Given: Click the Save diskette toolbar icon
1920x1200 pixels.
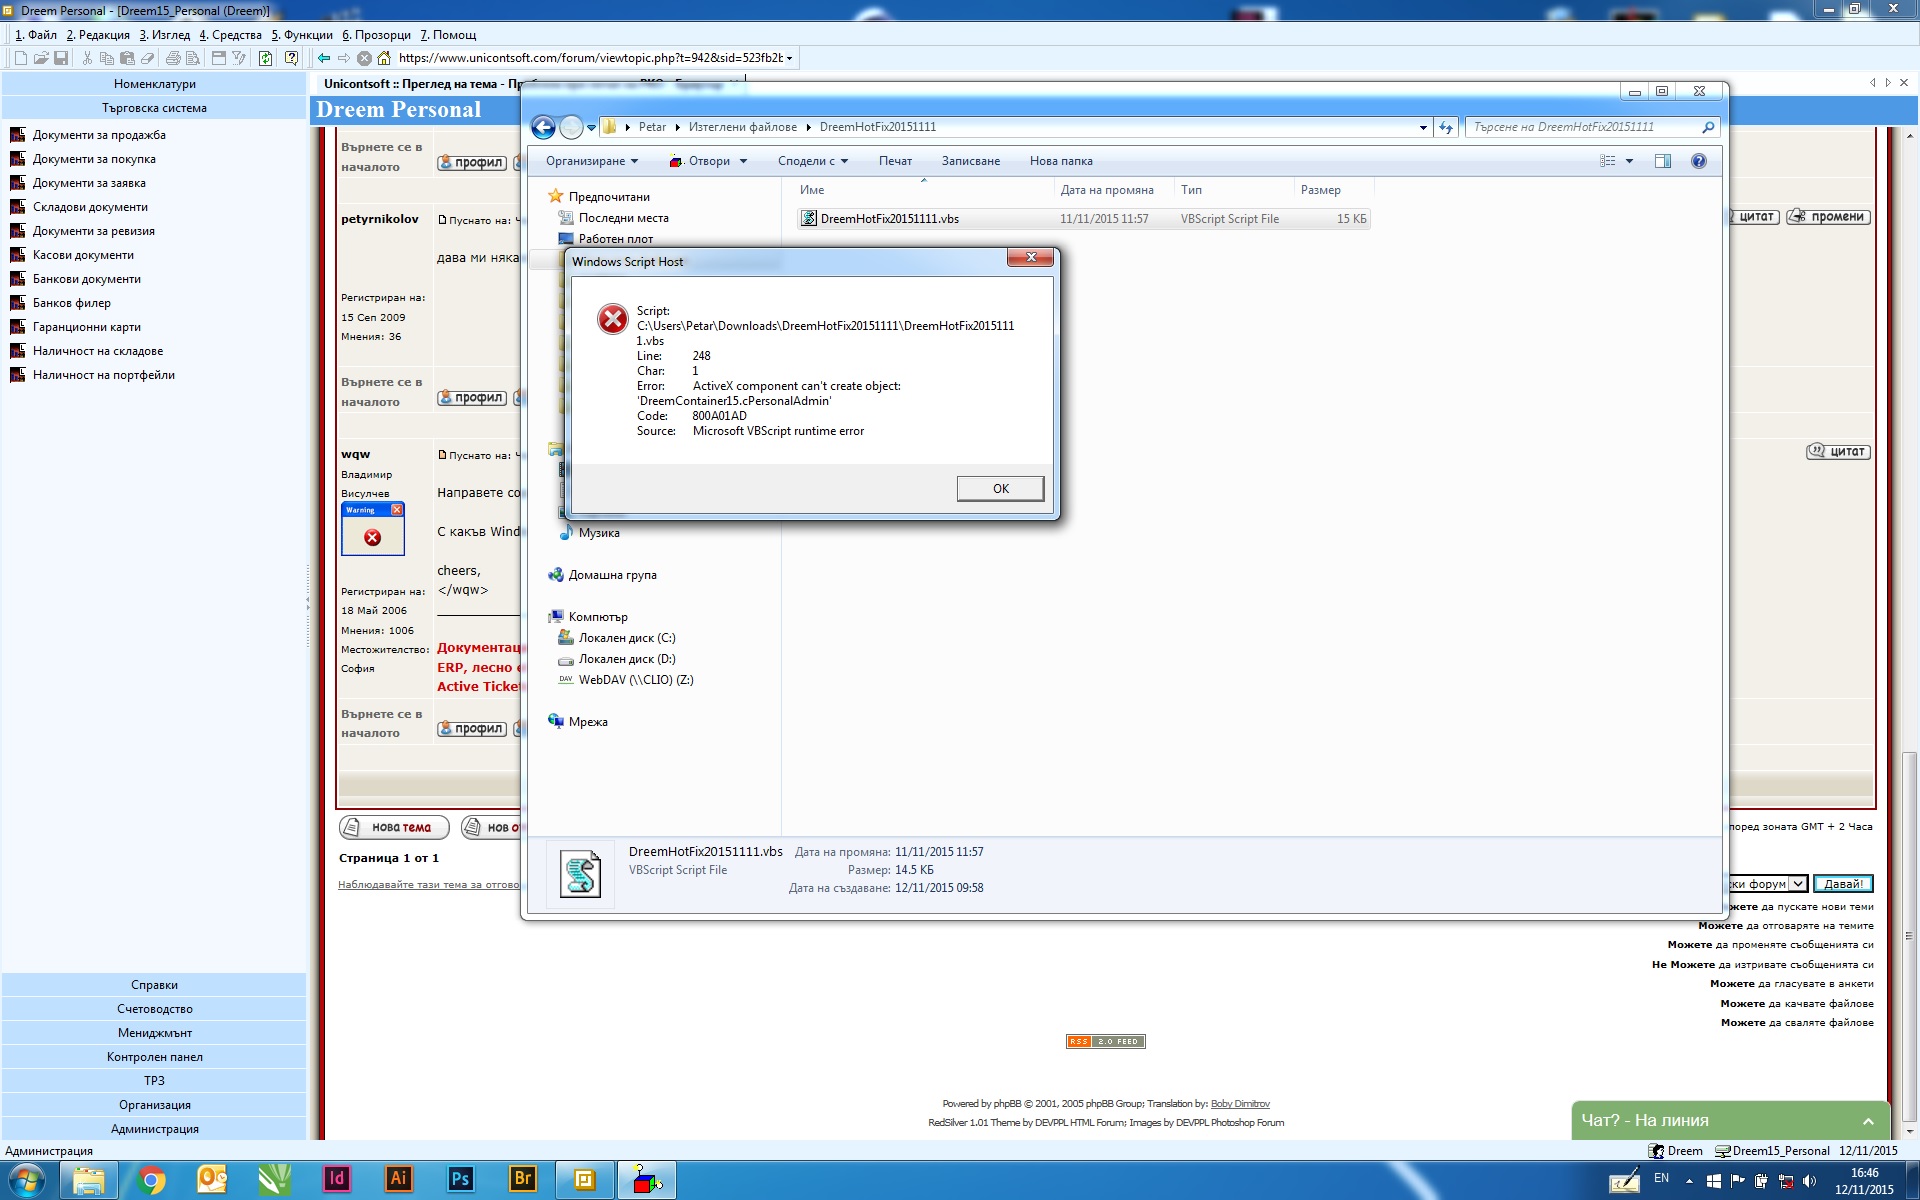Looking at the screenshot, I should [x=61, y=59].
